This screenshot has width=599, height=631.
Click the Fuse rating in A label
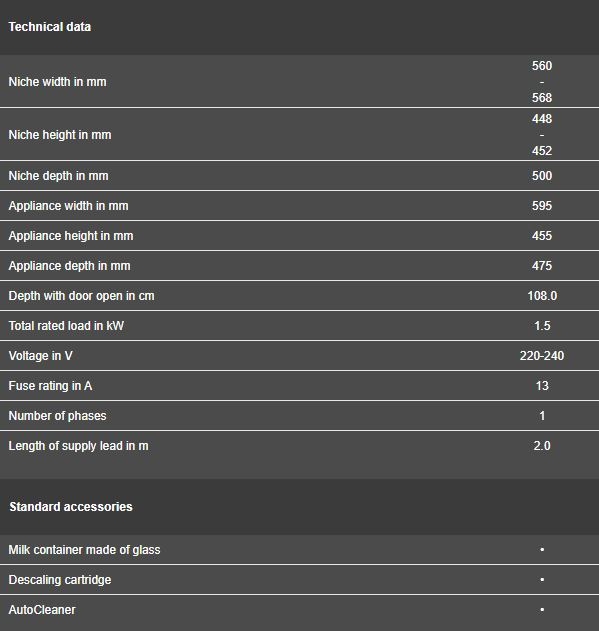(x=50, y=386)
